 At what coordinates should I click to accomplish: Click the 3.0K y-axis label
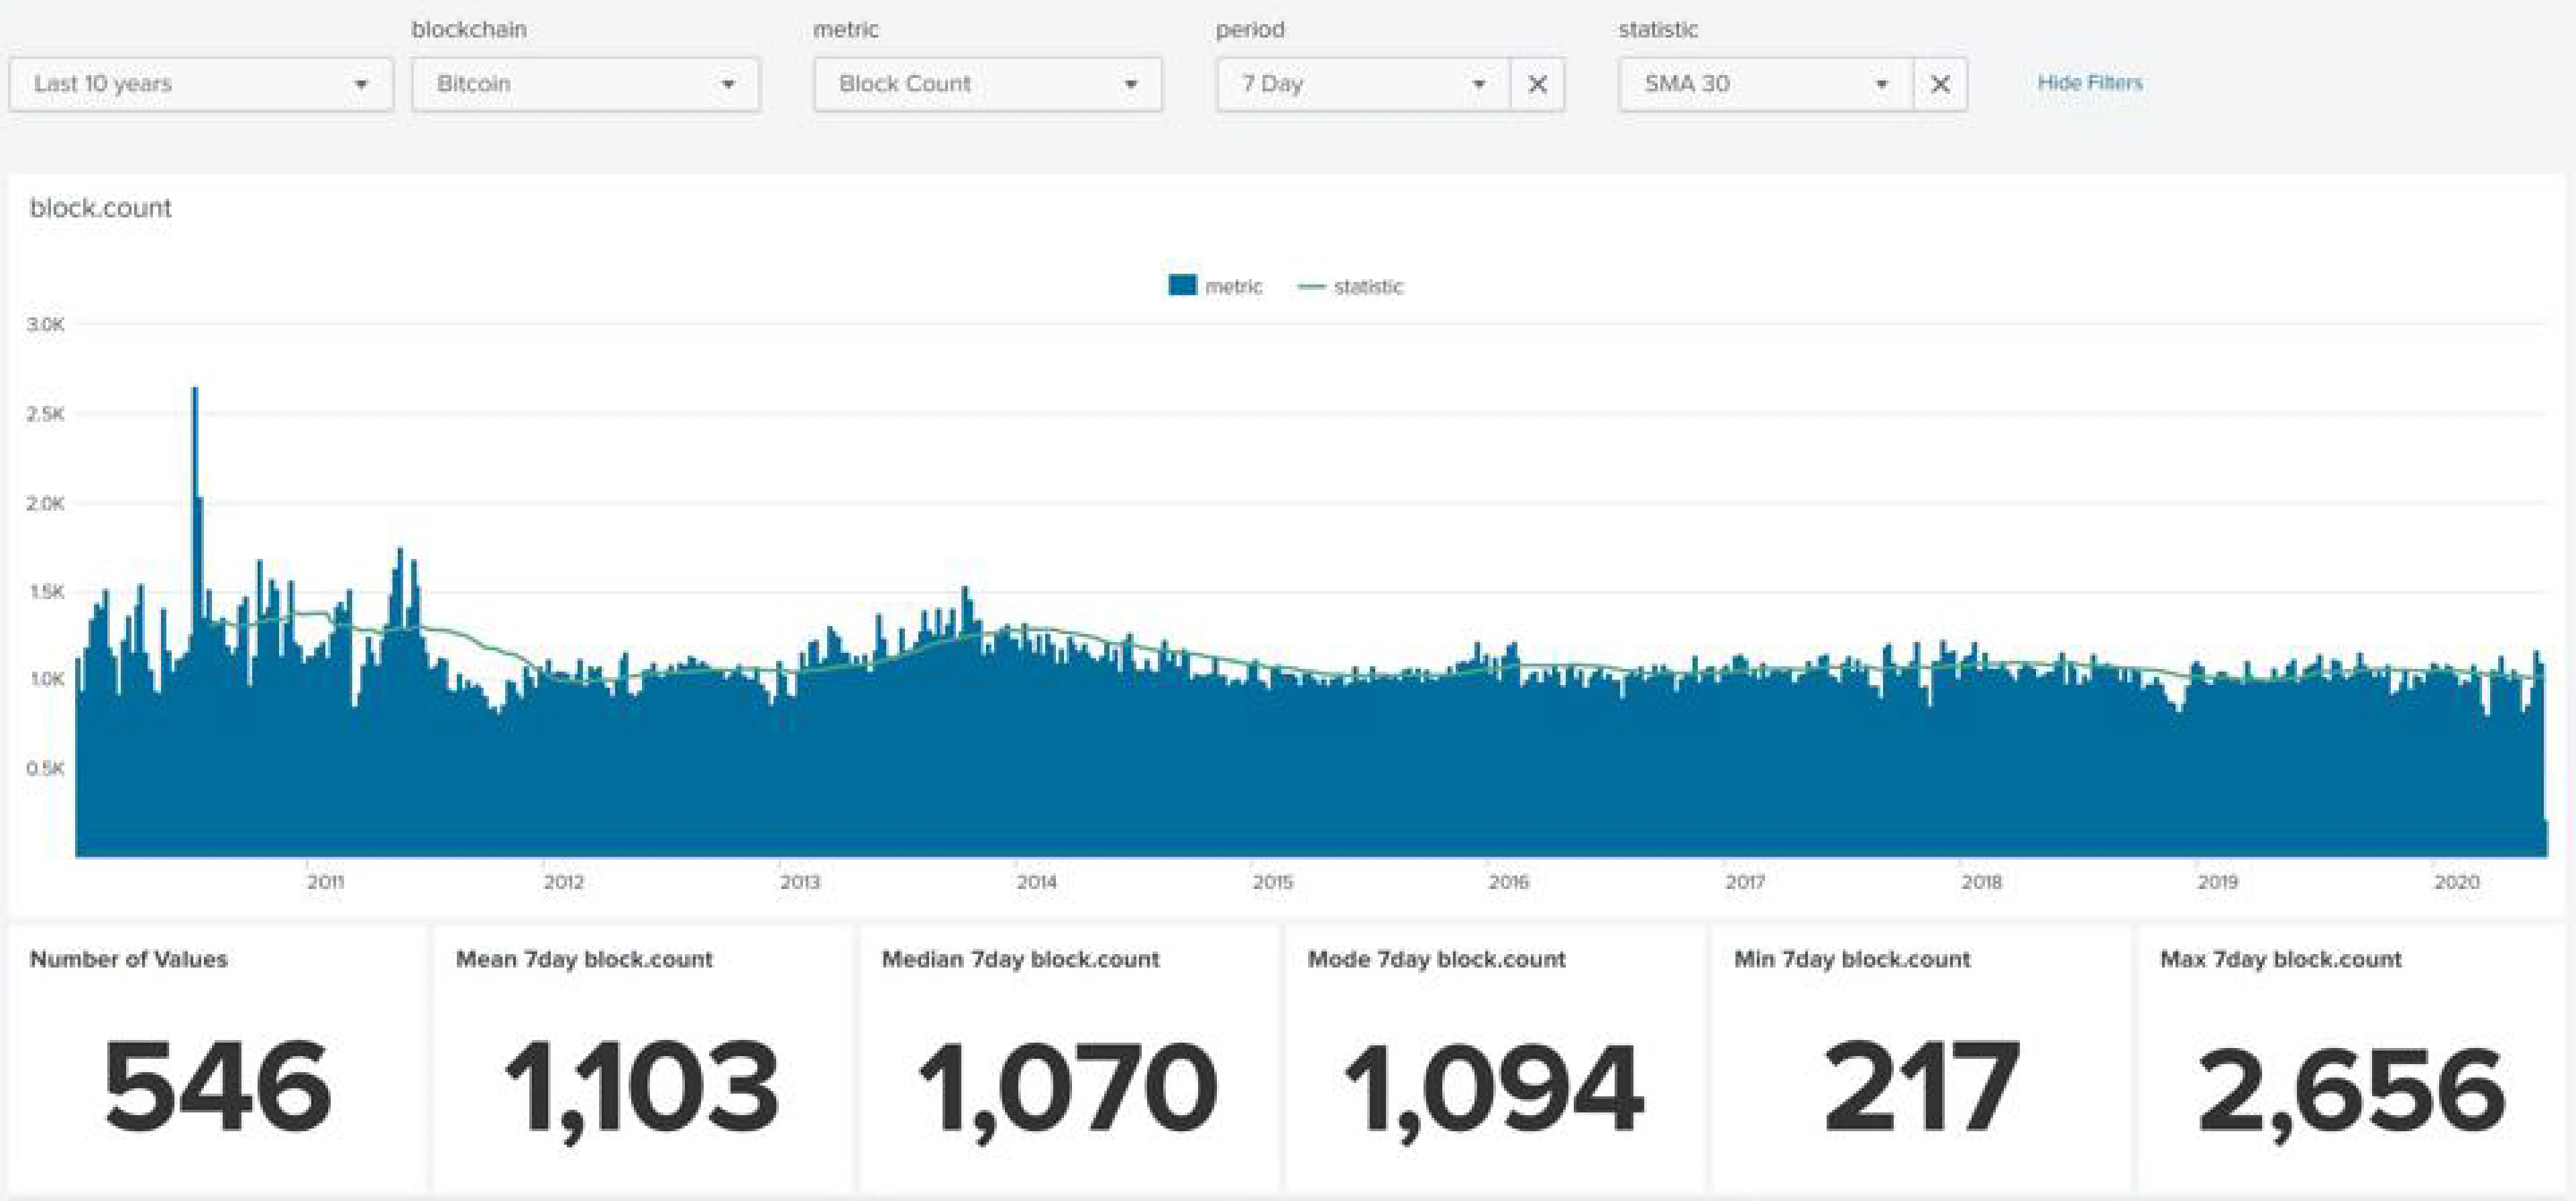pos(46,324)
